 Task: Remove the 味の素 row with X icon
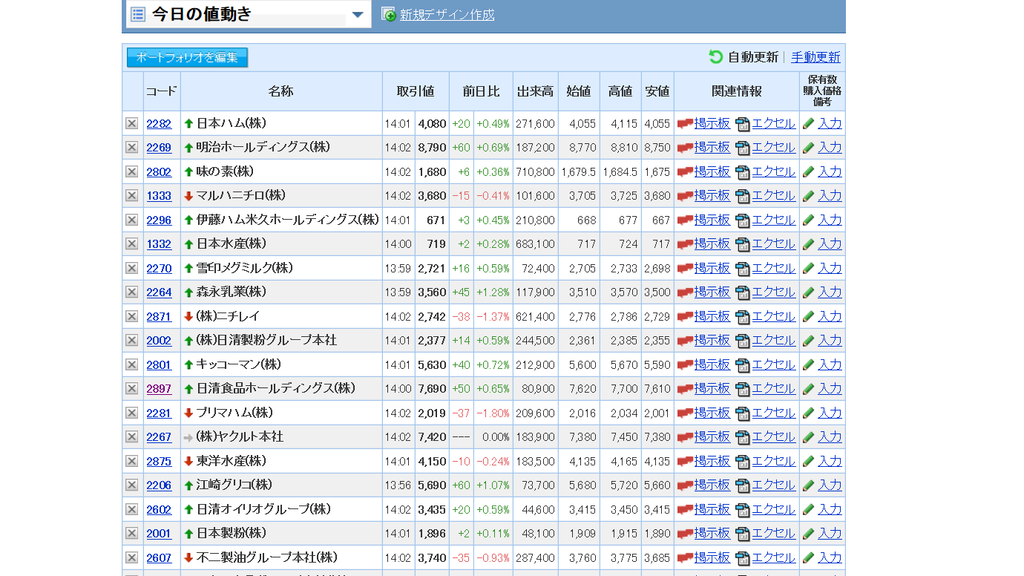tap(132, 172)
